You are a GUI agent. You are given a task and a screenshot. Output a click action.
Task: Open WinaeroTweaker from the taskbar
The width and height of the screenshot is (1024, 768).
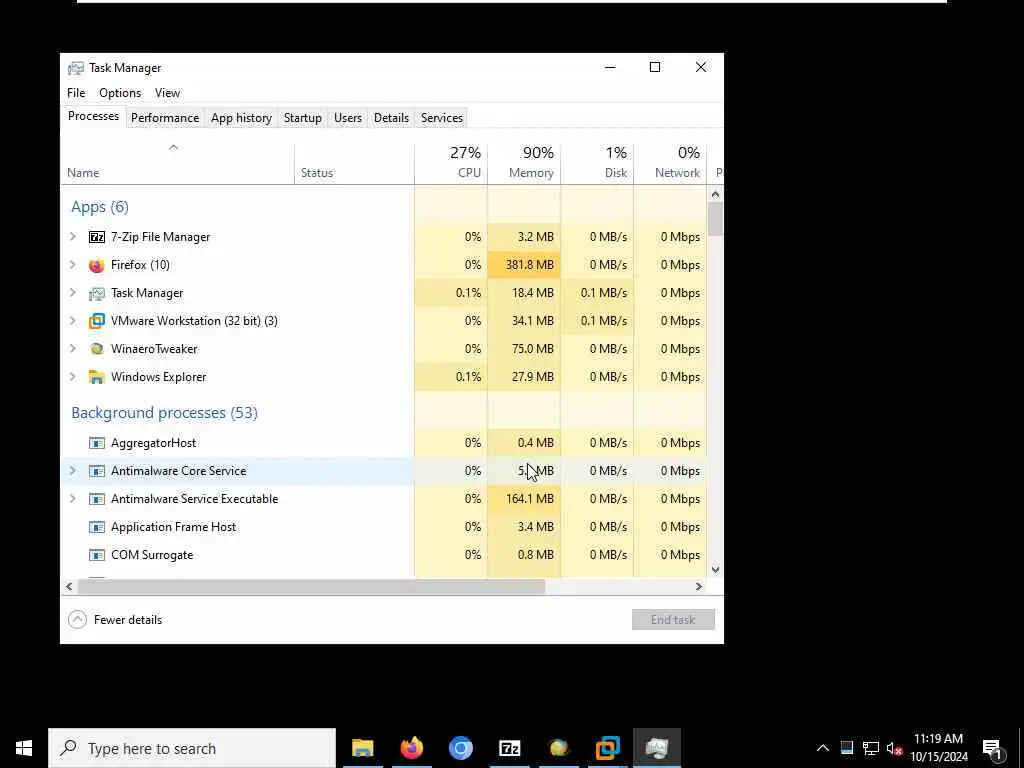558,748
